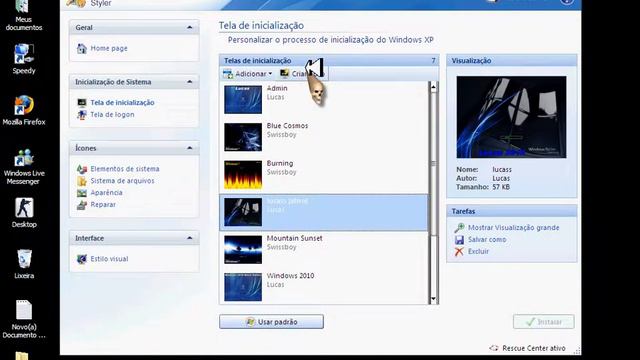Go to Tela de logon

pyautogui.click(x=112, y=115)
